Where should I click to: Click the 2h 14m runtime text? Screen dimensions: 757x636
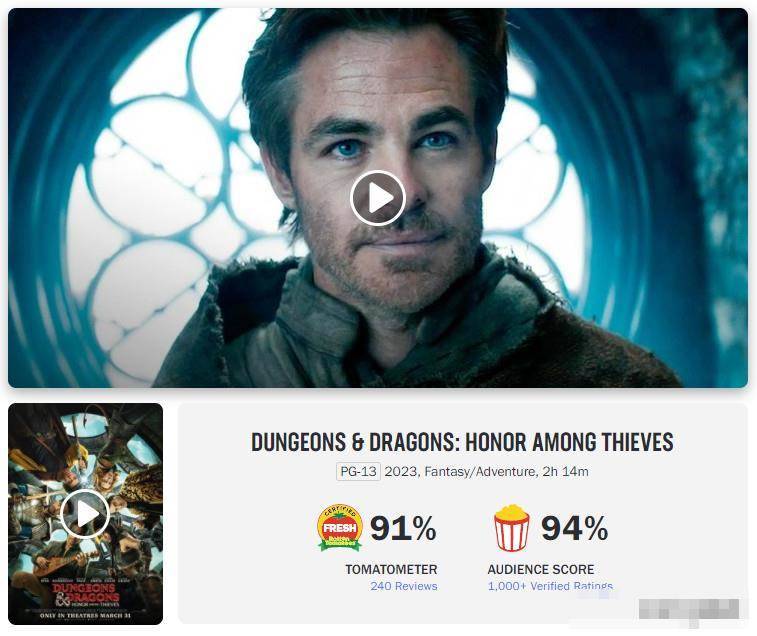pyautogui.click(x=565, y=471)
